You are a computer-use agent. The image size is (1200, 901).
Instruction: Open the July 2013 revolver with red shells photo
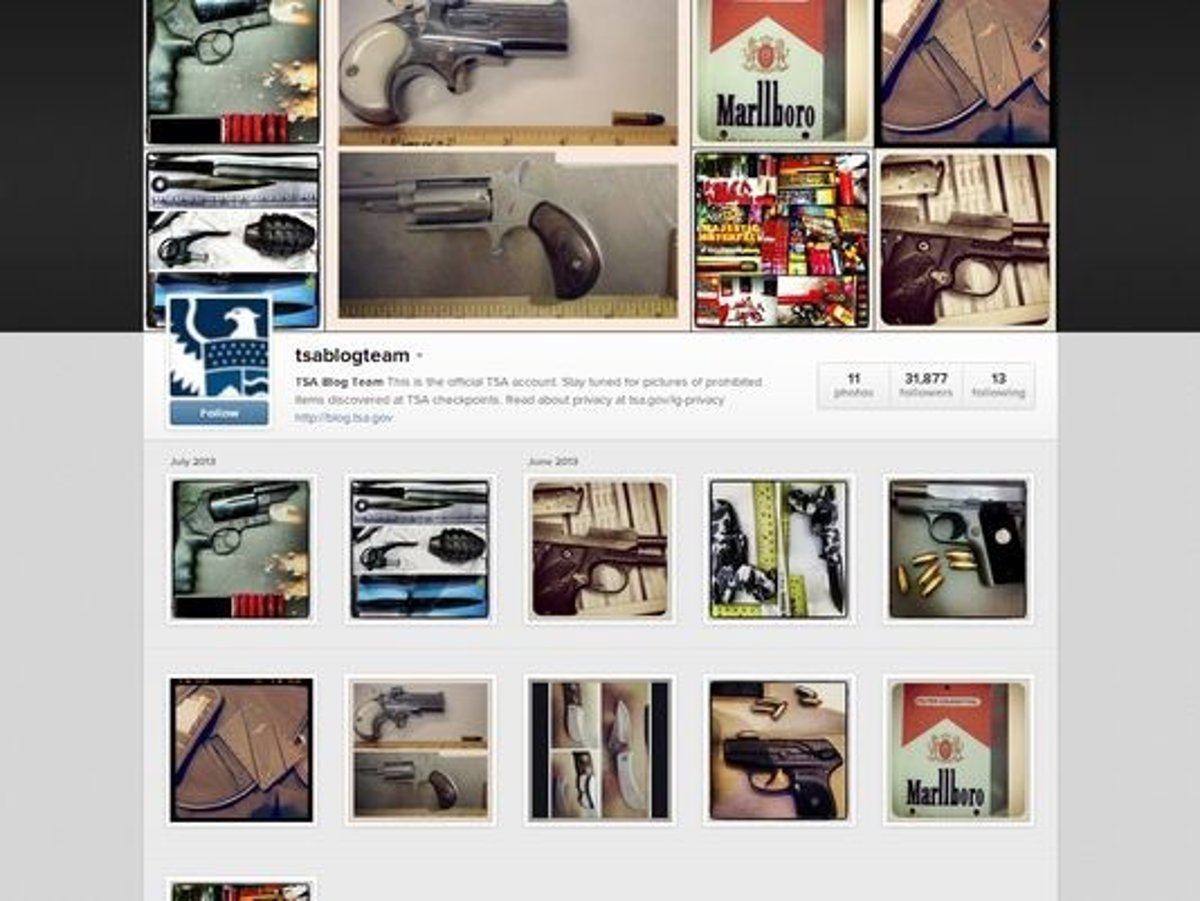[241, 549]
